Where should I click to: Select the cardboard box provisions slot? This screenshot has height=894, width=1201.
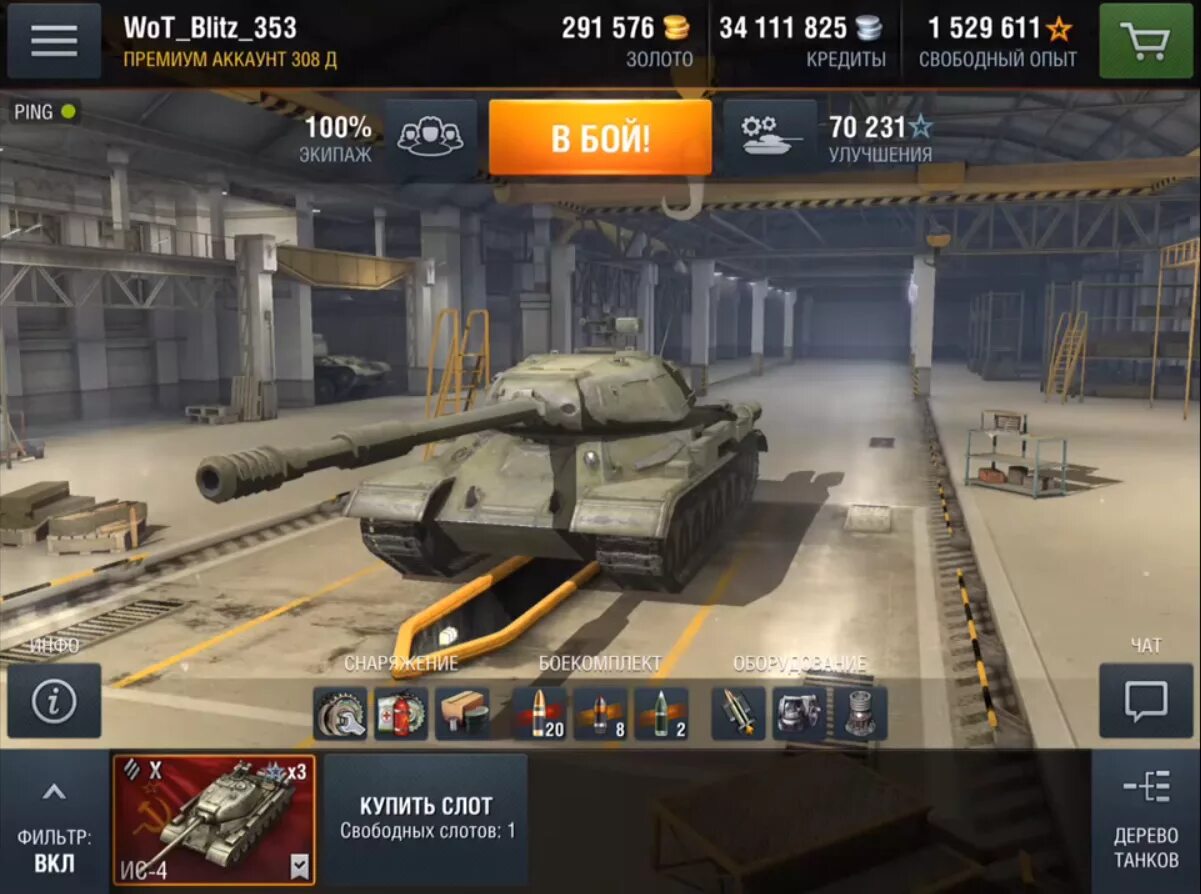pos(462,713)
